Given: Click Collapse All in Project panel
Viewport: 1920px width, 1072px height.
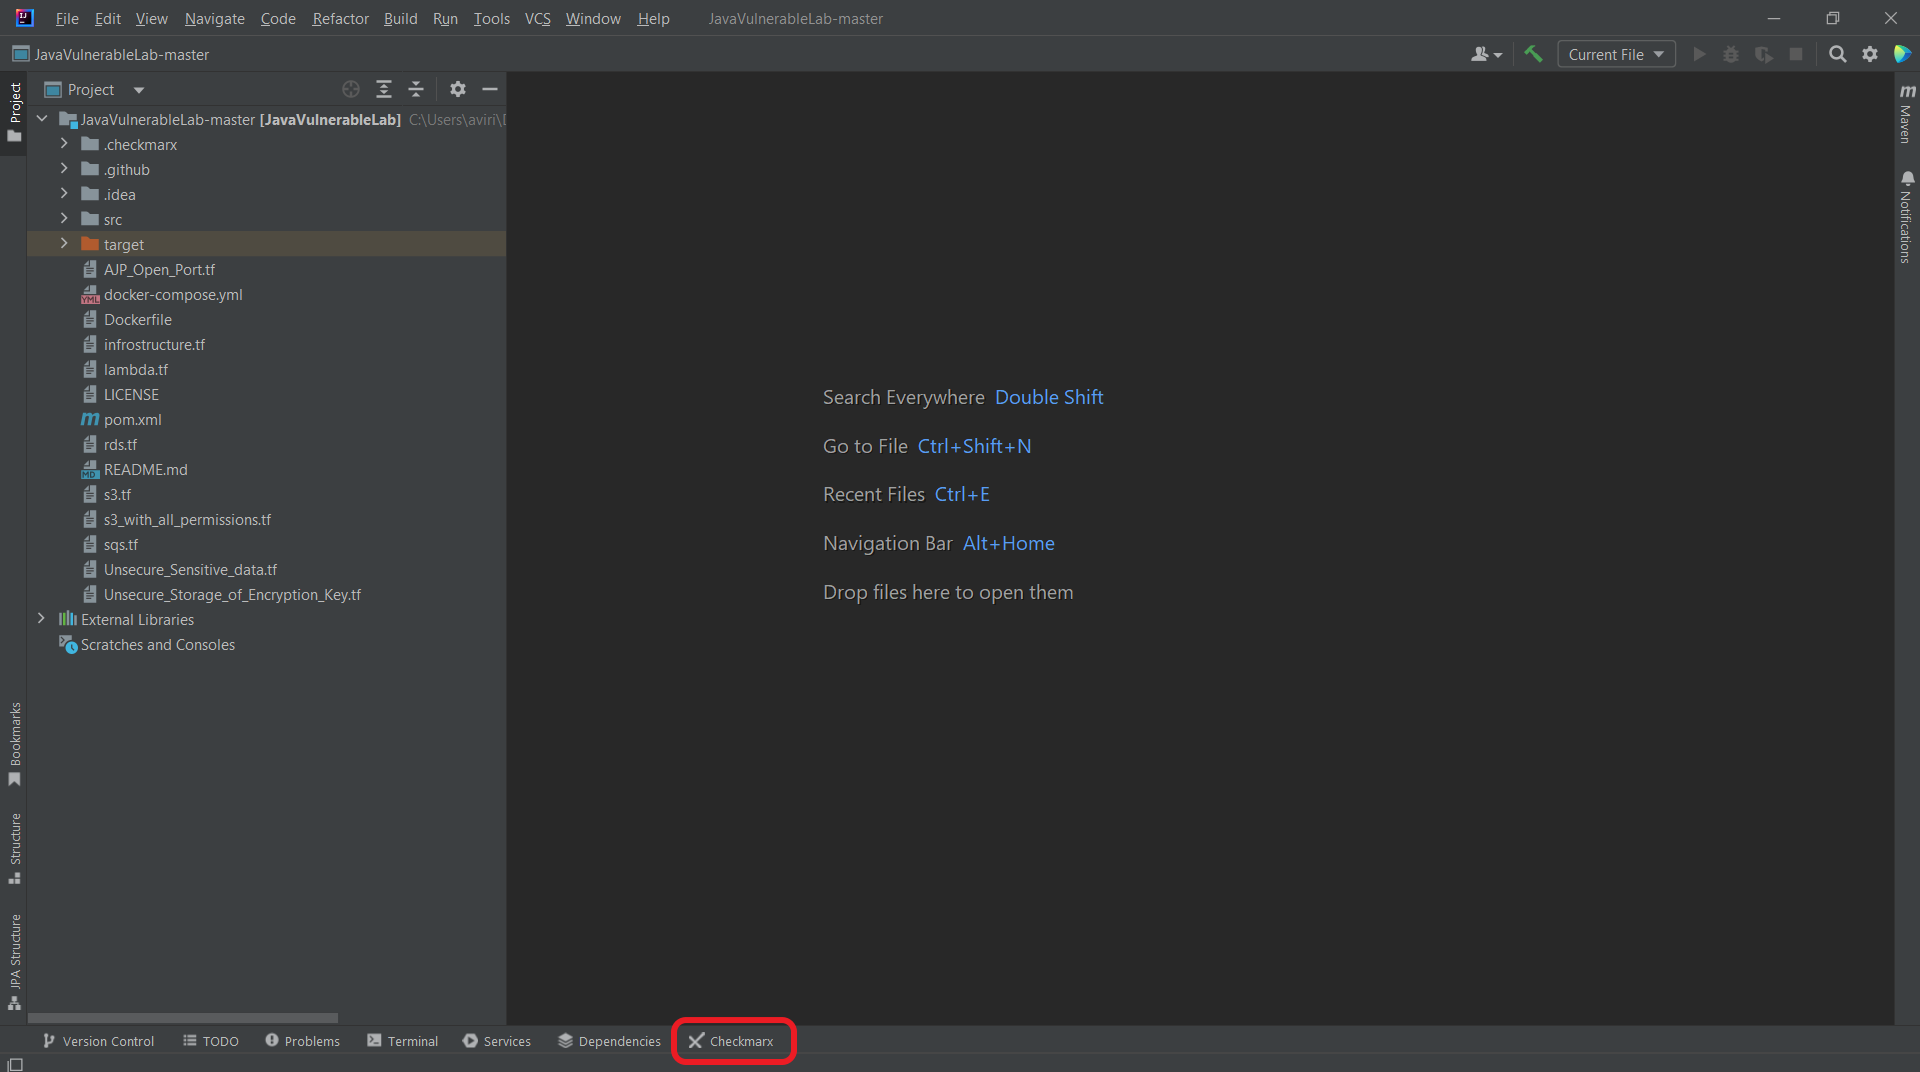Looking at the screenshot, I should click(x=416, y=89).
